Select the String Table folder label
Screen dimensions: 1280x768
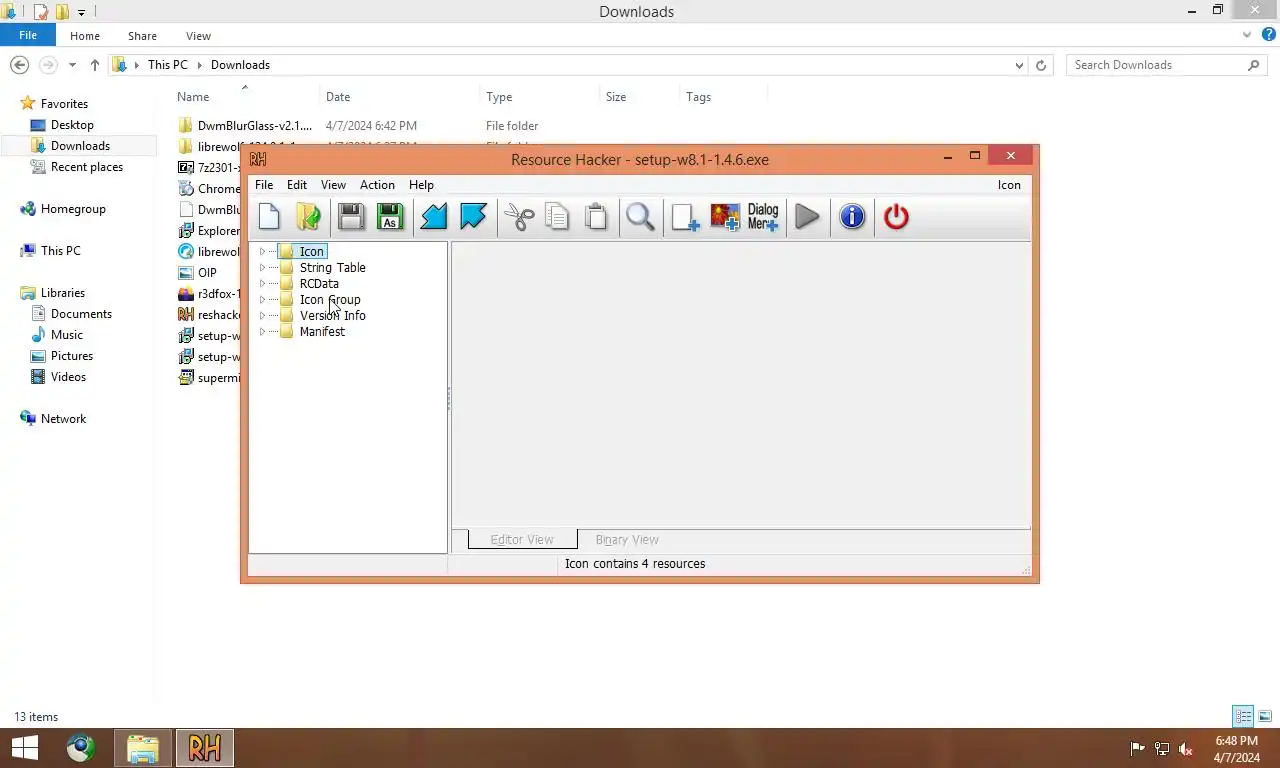332,267
